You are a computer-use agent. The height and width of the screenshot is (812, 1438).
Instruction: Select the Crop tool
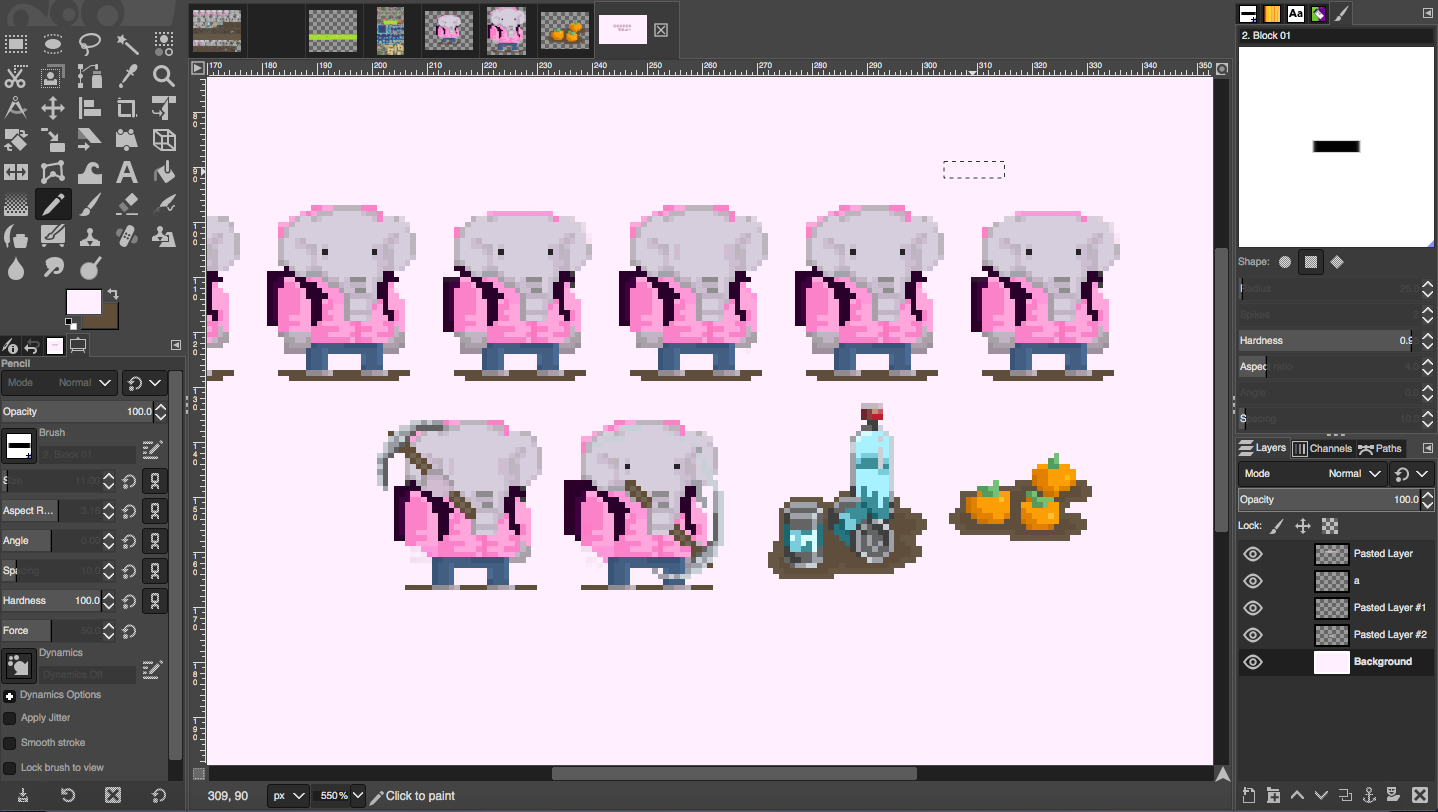coord(127,108)
